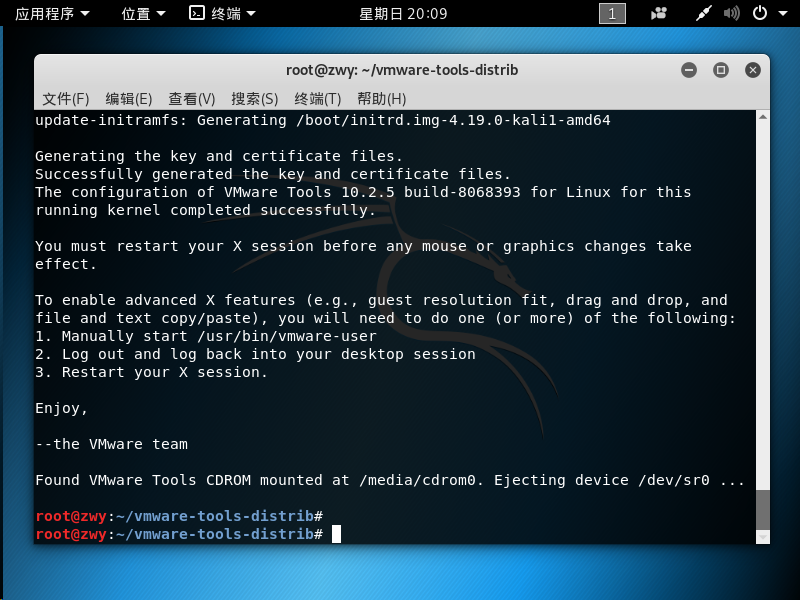This screenshot has height=600, width=800.
Task: Click the last prompt line with the cursor
Action: (188, 534)
